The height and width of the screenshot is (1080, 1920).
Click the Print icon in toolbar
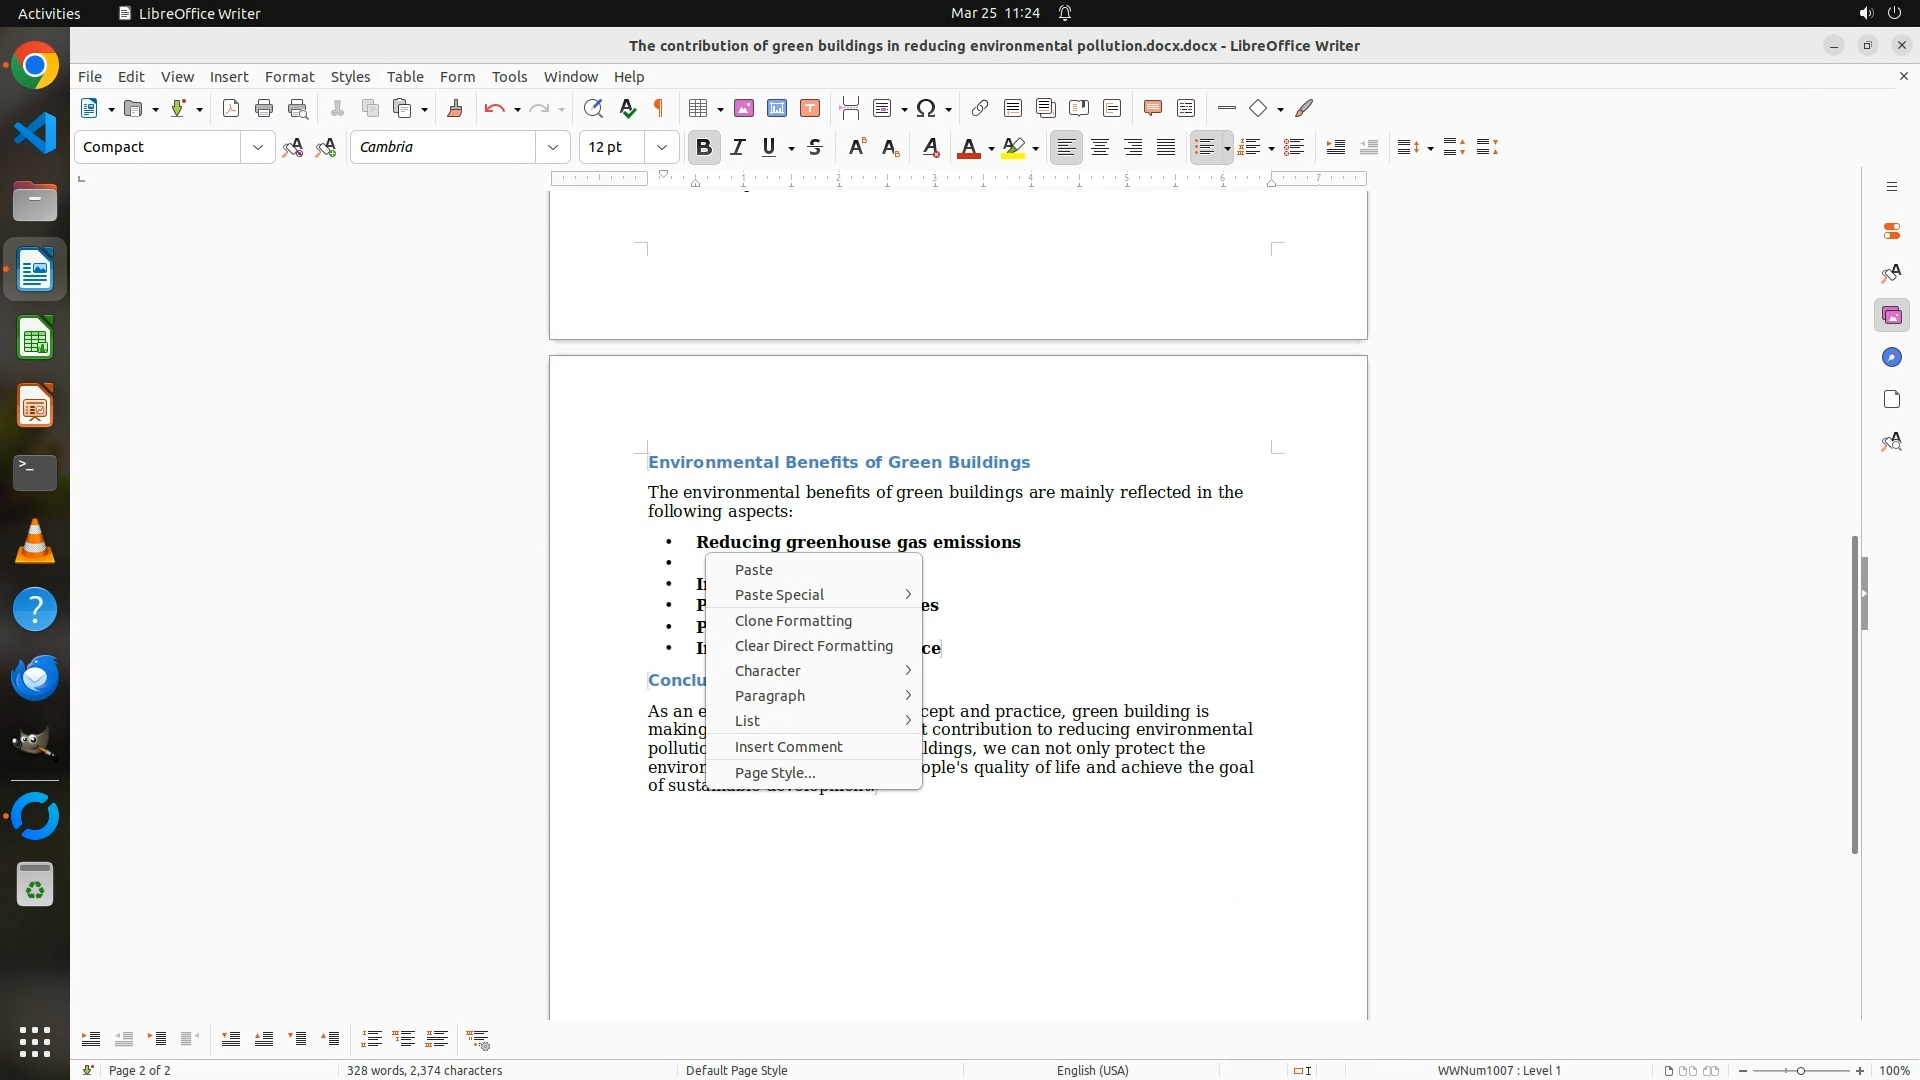[x=264, y=109]
